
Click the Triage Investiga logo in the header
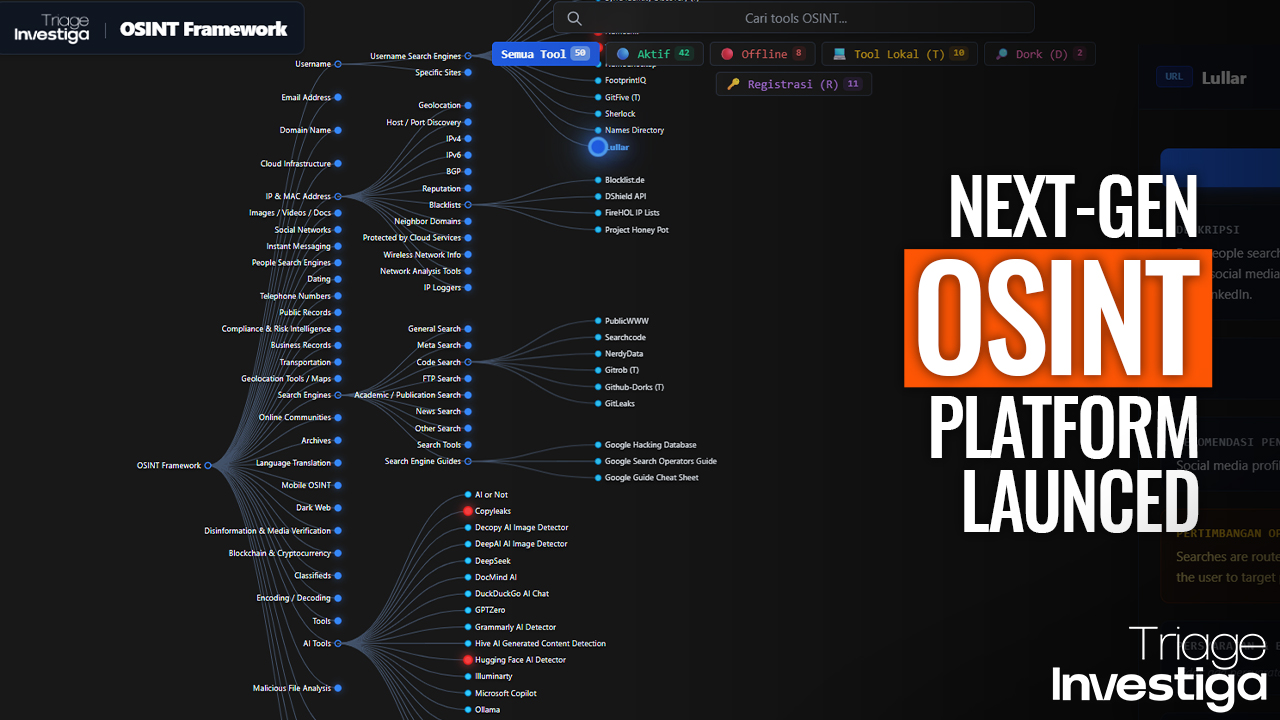pyautogui.click(x=52, y=28)
